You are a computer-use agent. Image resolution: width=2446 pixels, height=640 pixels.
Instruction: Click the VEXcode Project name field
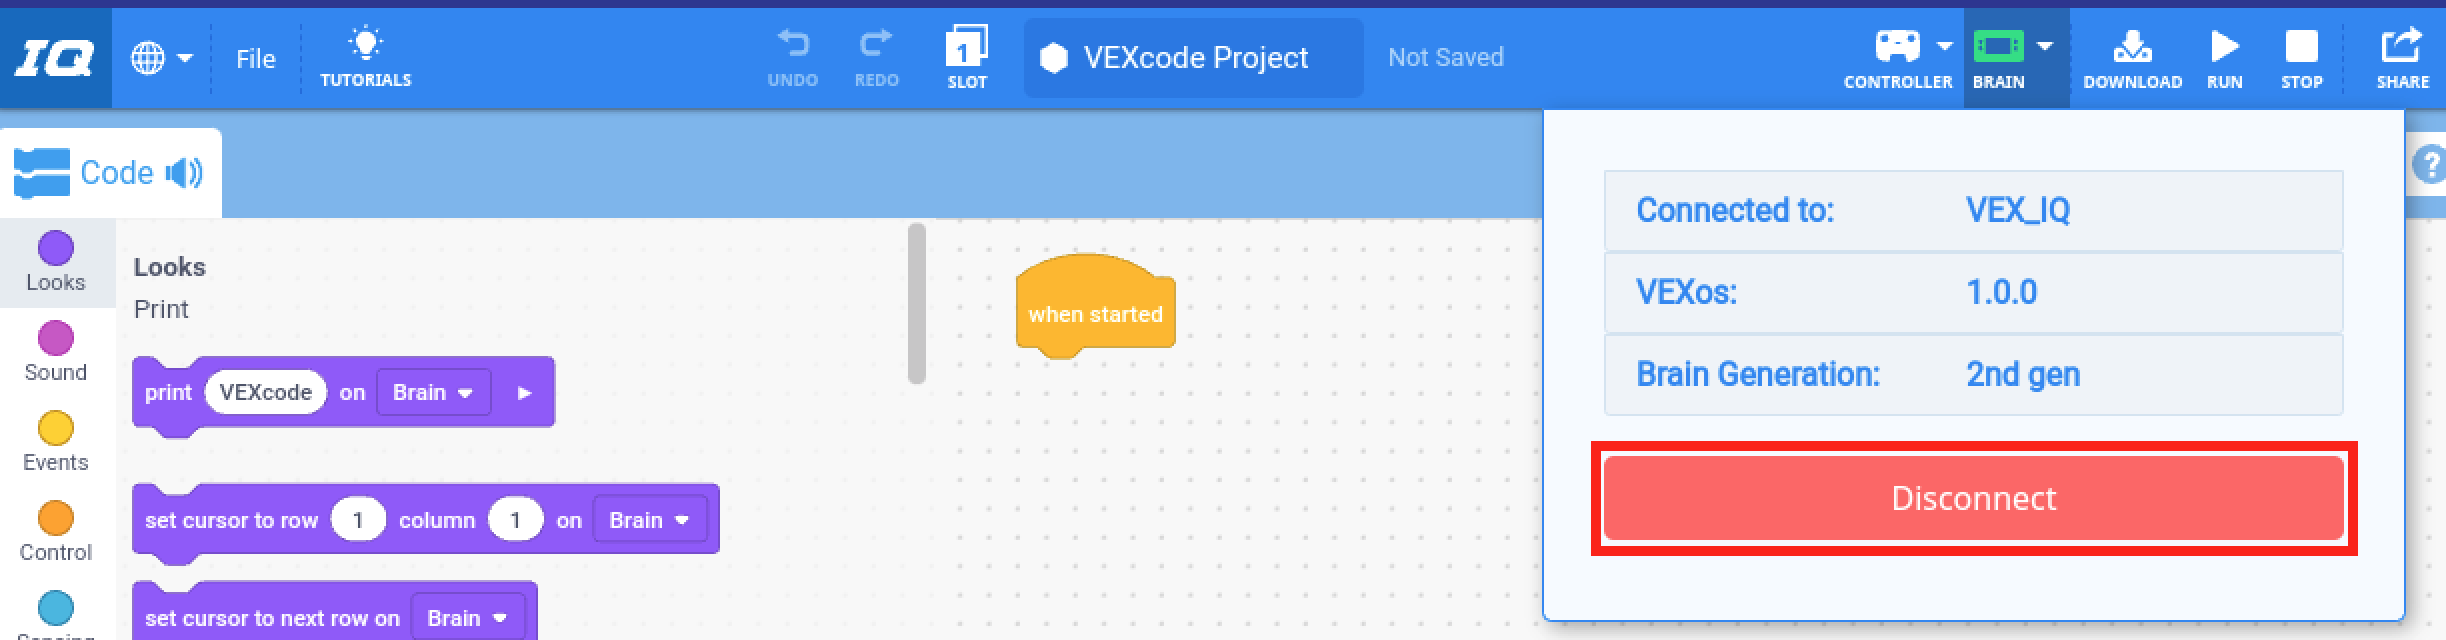click(x=1193, y=57)
